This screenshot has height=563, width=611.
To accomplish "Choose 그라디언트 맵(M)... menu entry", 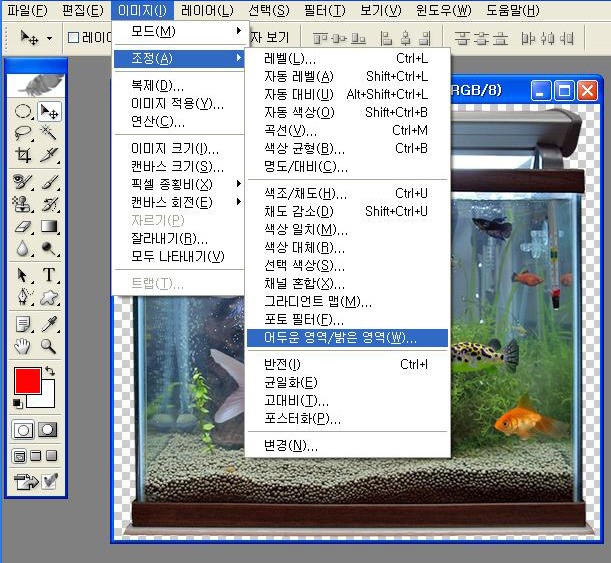I will pos(347,301).
